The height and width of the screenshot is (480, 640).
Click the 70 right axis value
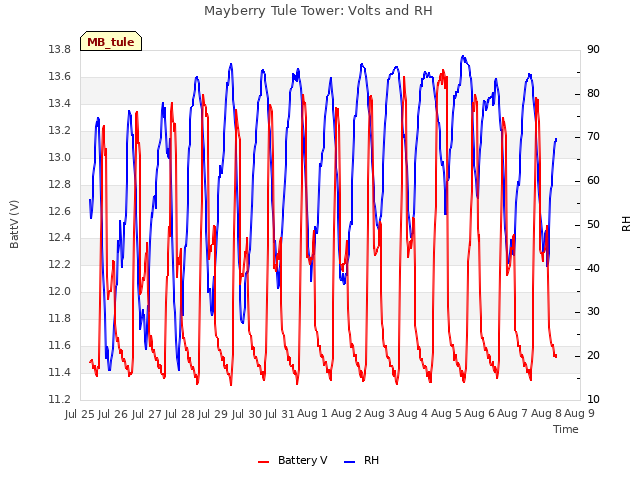pos(593,137)
